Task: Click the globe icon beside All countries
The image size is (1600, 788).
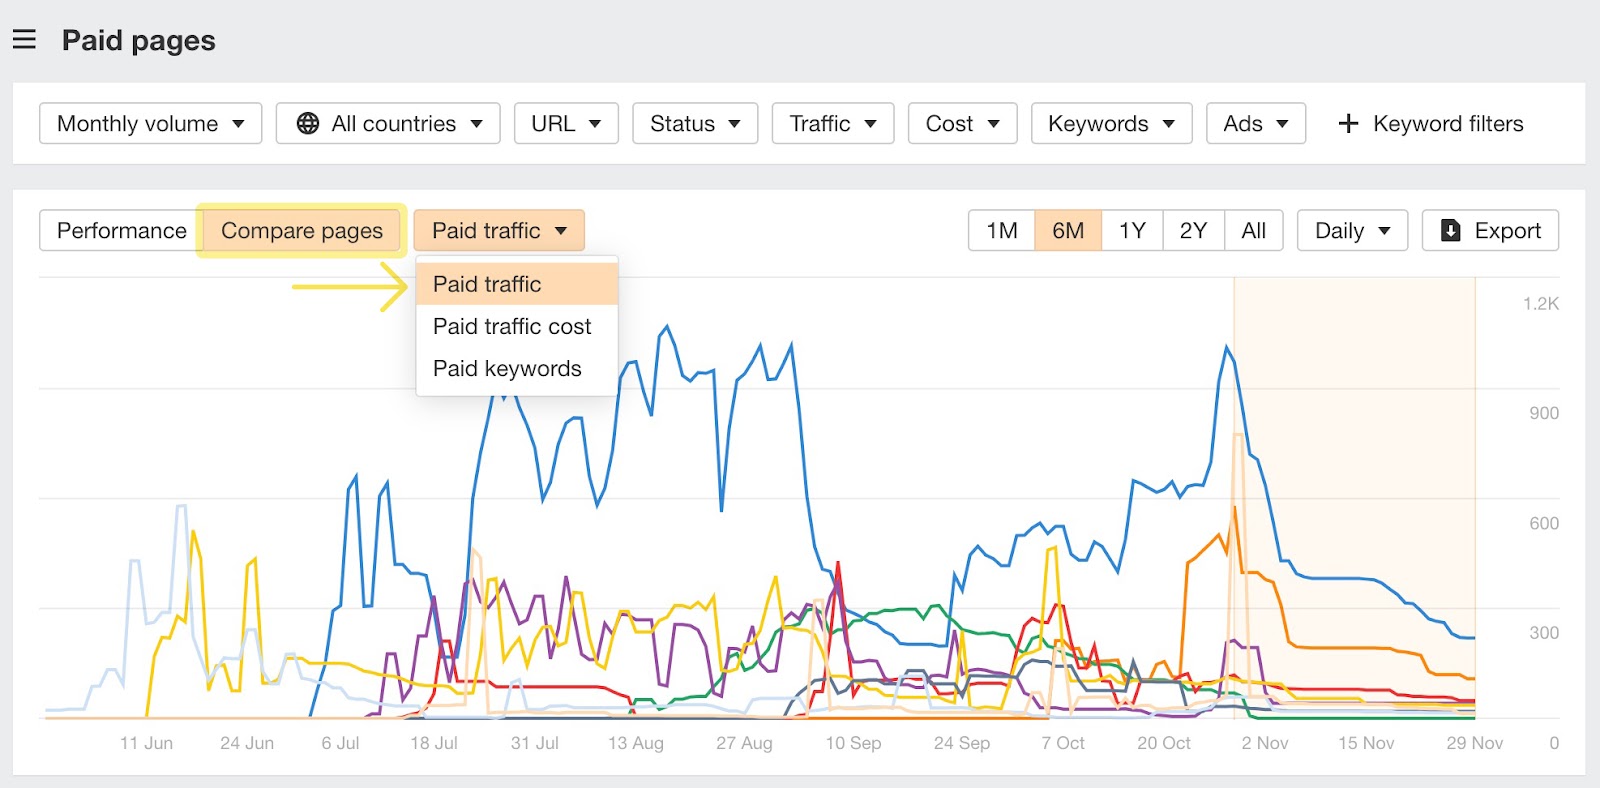Action: [x=308, y=123]
